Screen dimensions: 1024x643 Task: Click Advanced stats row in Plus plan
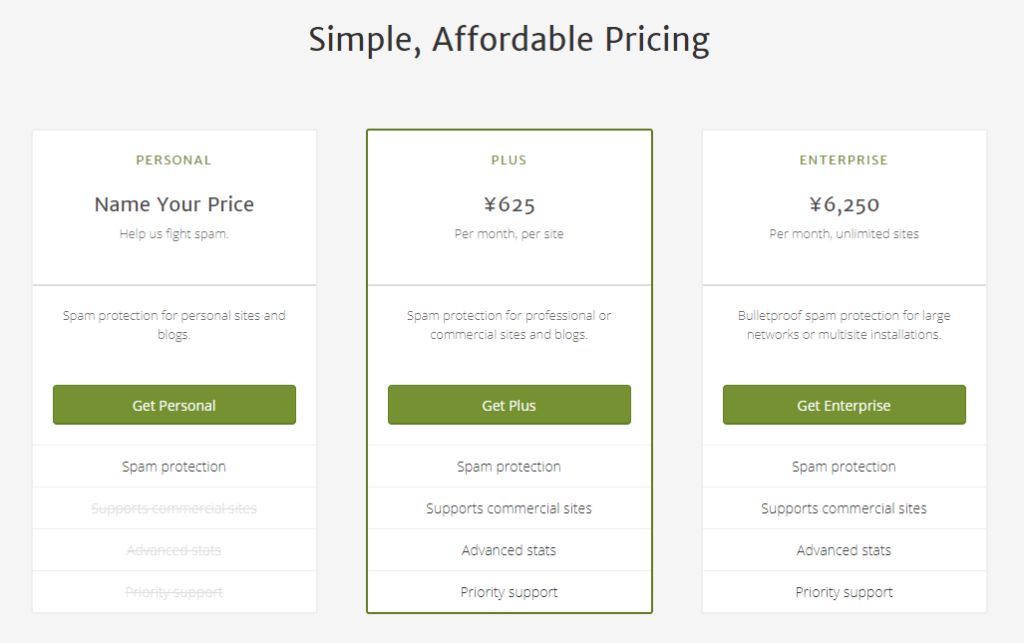click(509, 550)
